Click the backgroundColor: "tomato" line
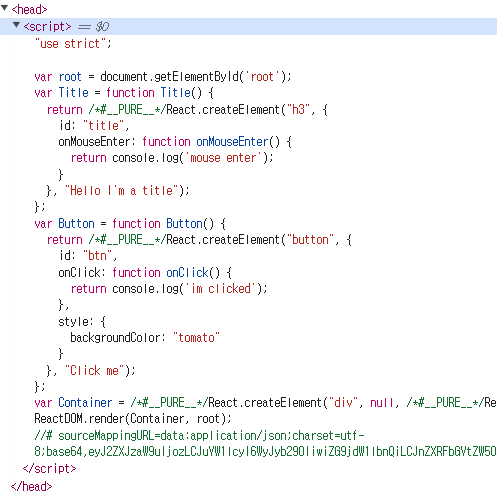Screen dimensions: 497x498 coord(145,338)
